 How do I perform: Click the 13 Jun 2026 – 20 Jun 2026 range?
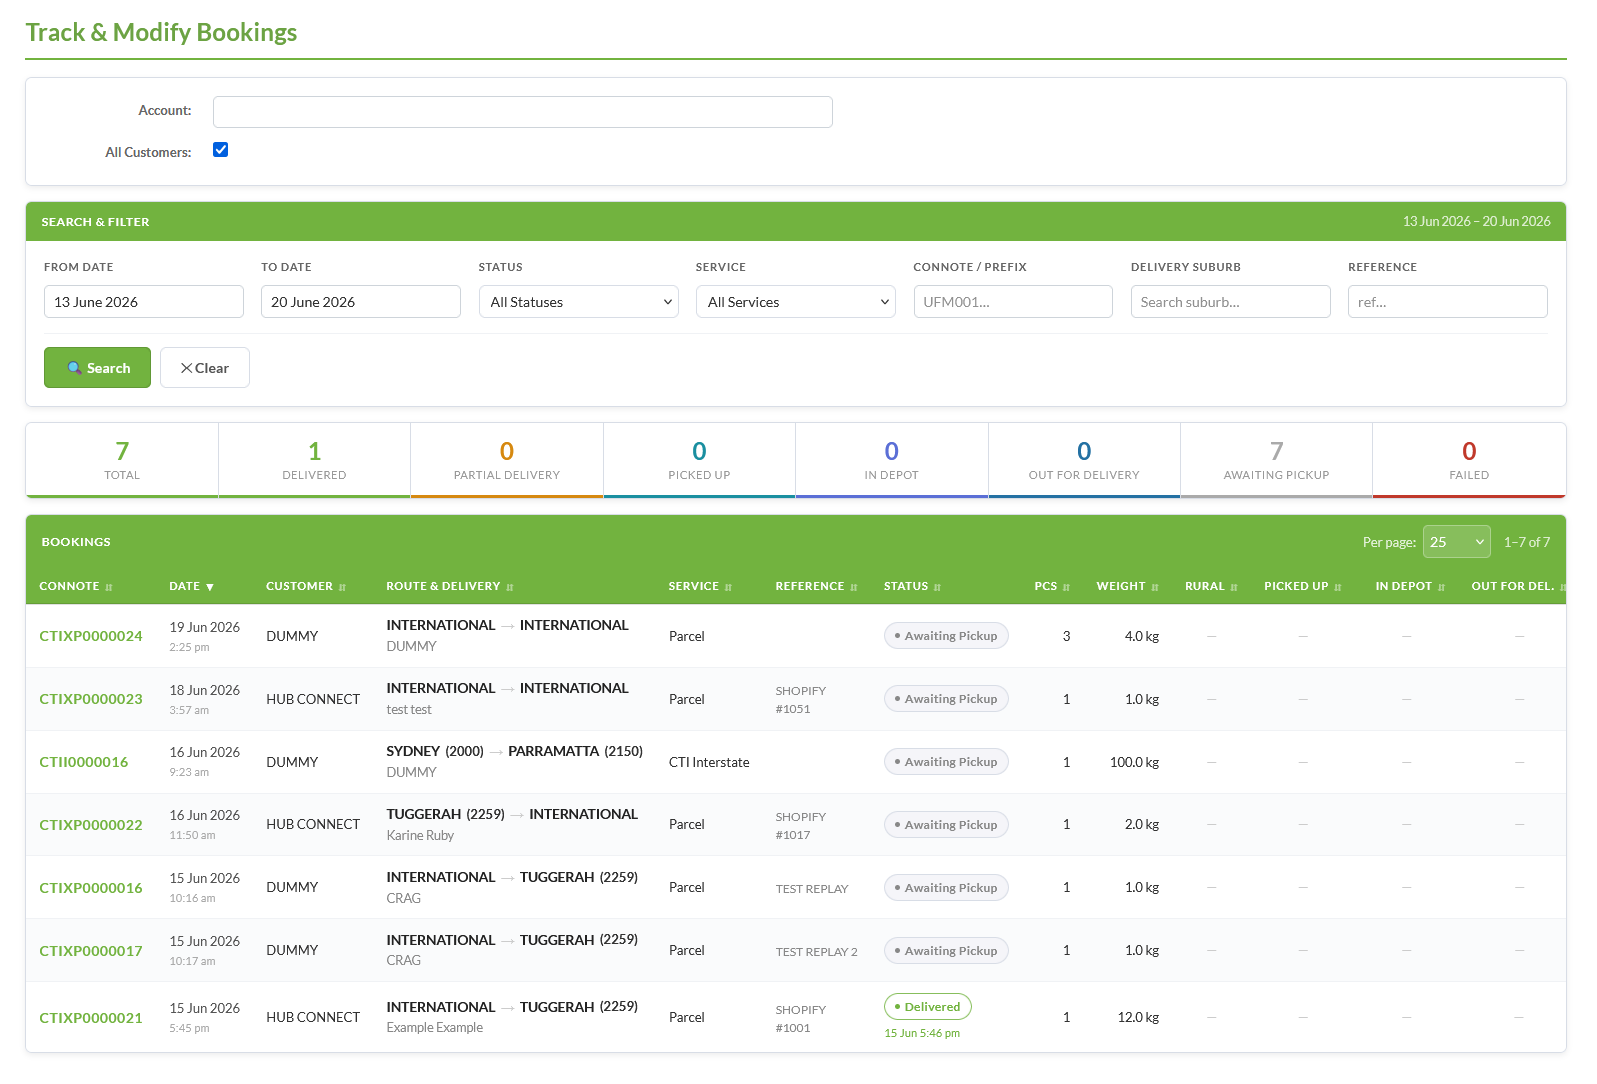1476,221
